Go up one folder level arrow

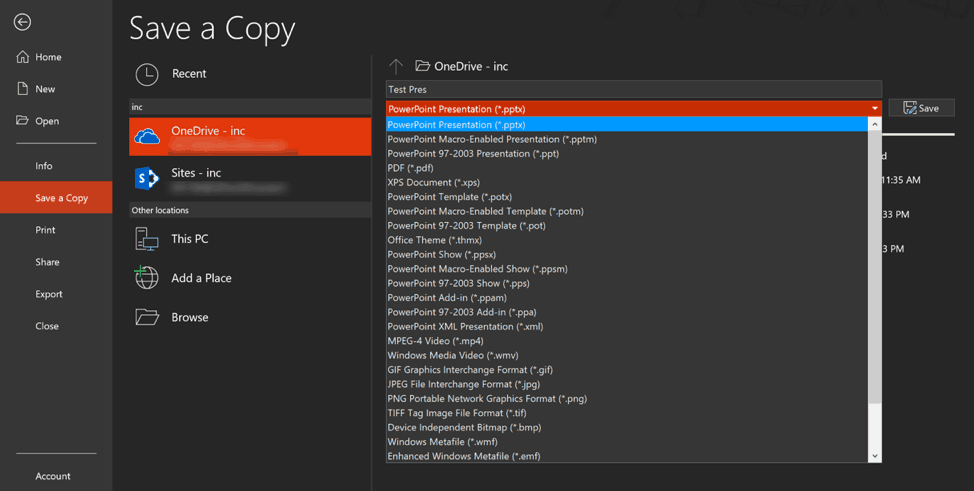pos(396,67)
